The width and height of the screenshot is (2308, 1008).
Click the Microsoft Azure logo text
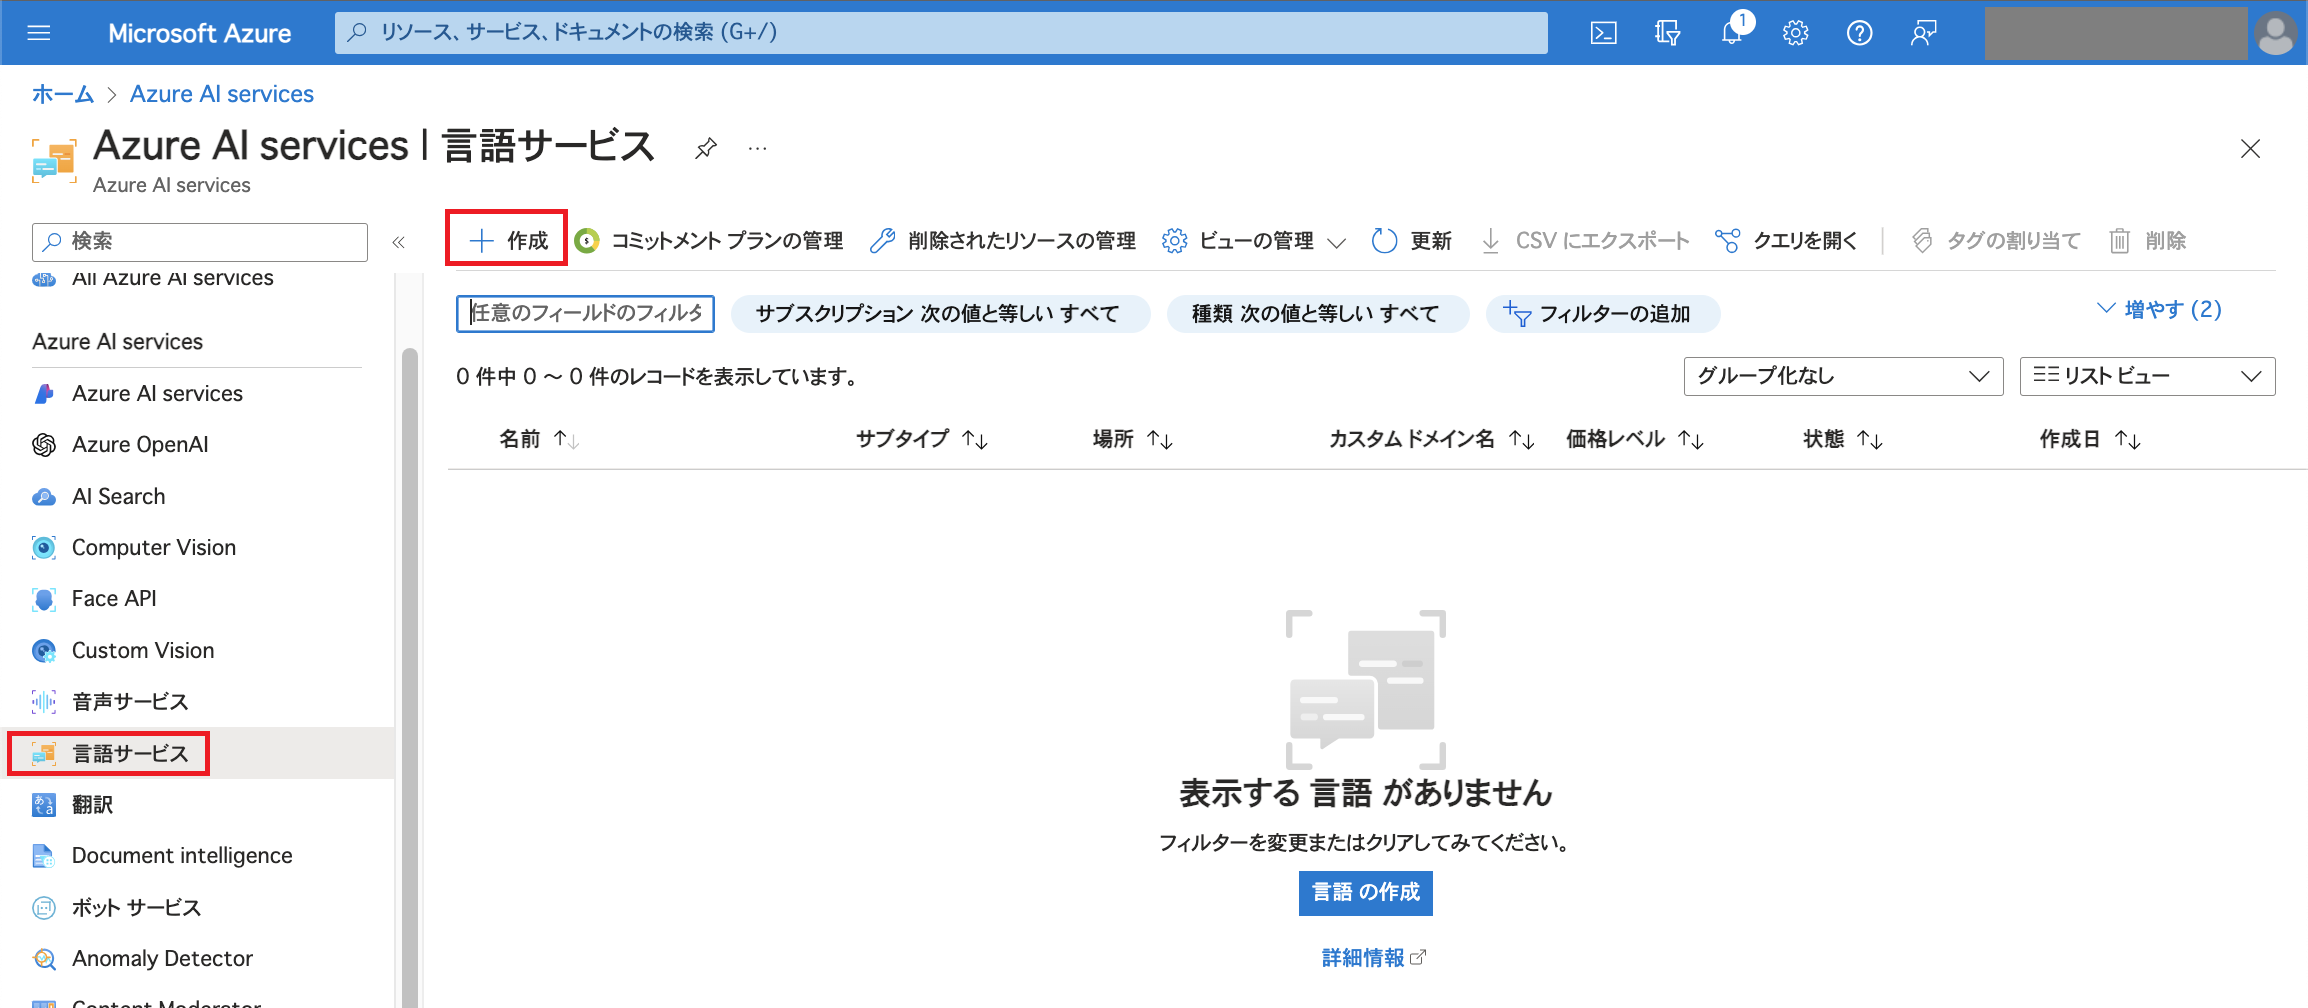[x=200, y=33]
